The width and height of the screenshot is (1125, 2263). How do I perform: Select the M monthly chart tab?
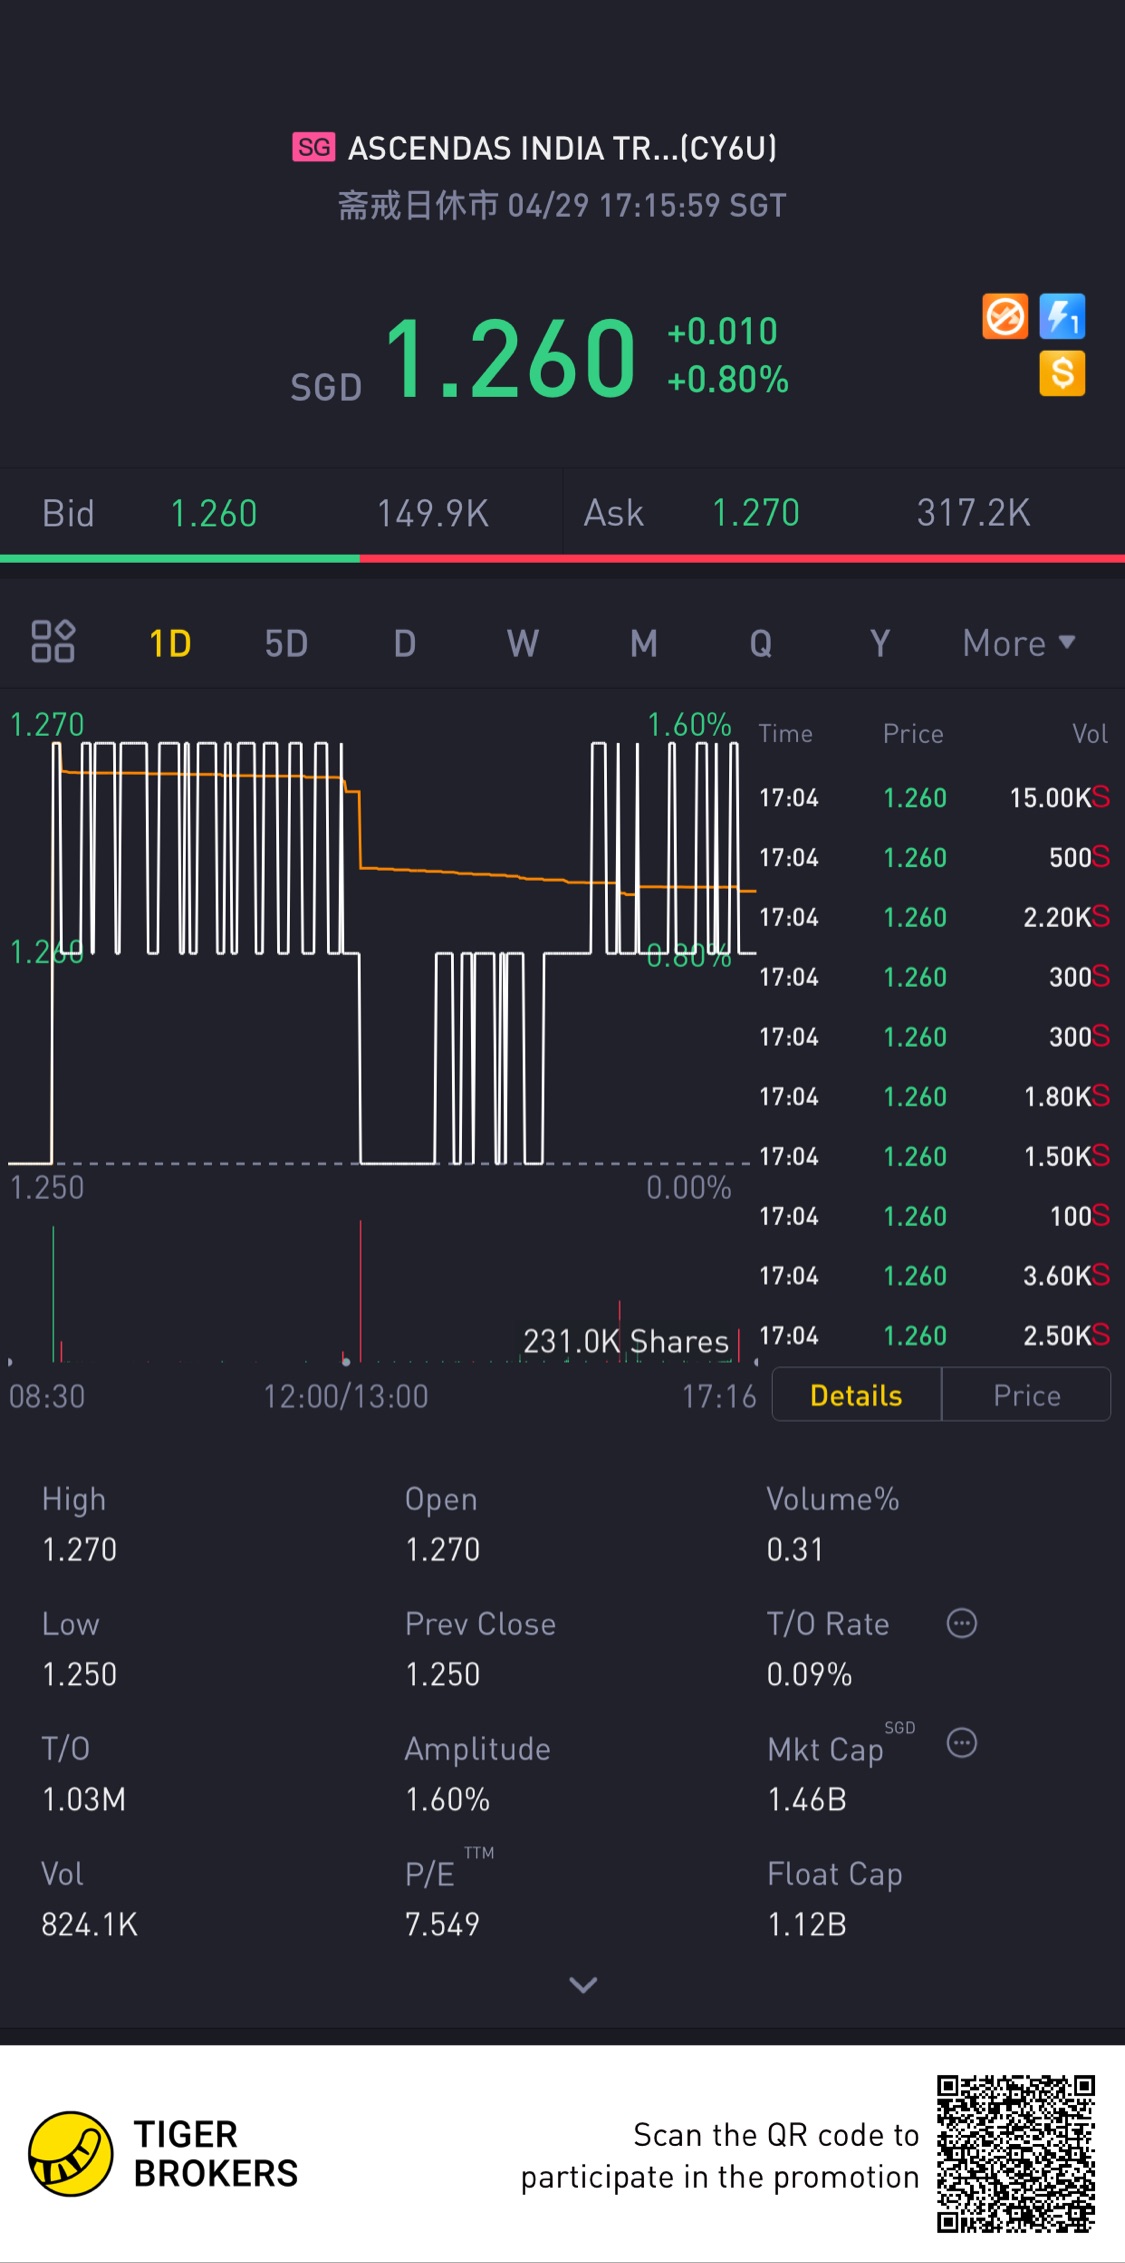[643, 643]
